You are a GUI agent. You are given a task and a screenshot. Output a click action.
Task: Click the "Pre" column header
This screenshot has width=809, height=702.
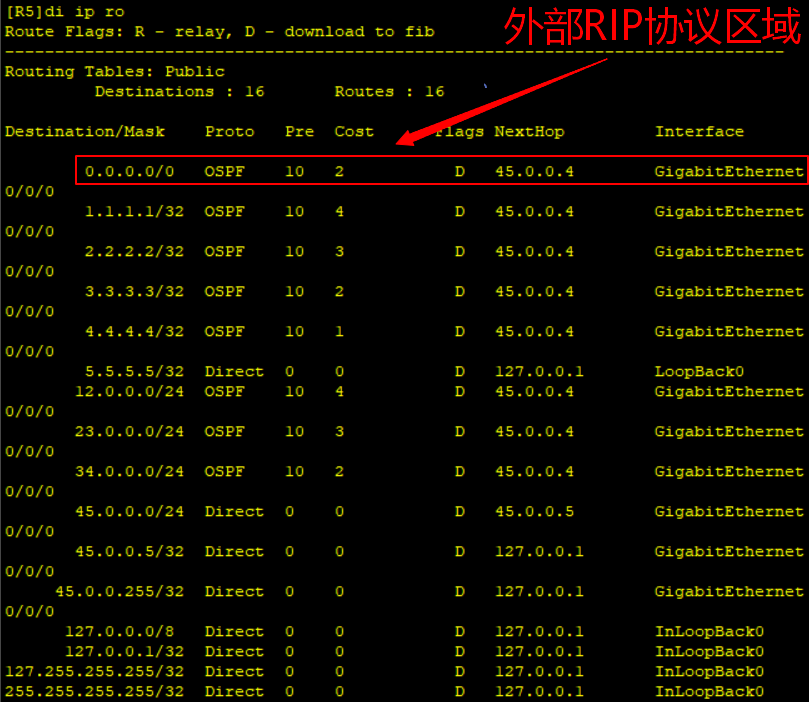[x=300, y=132]
